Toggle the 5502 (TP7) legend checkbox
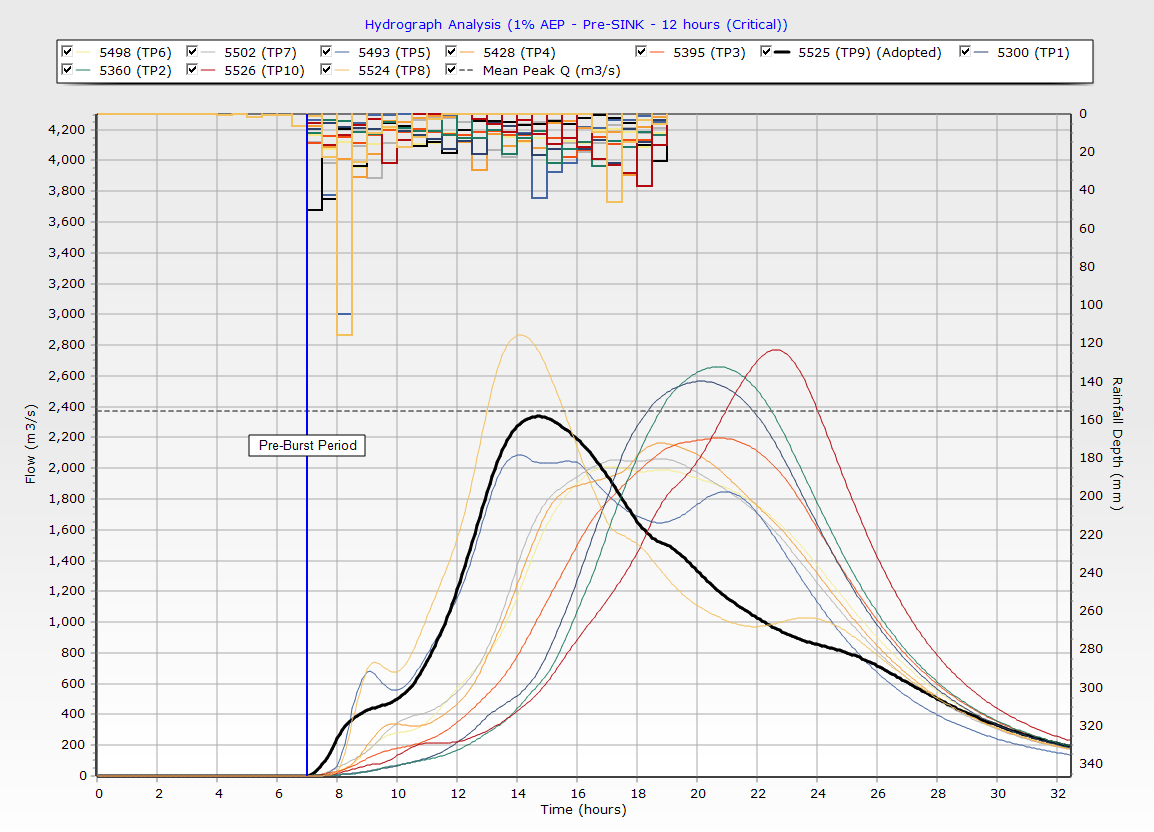 [x=192, y=52]
